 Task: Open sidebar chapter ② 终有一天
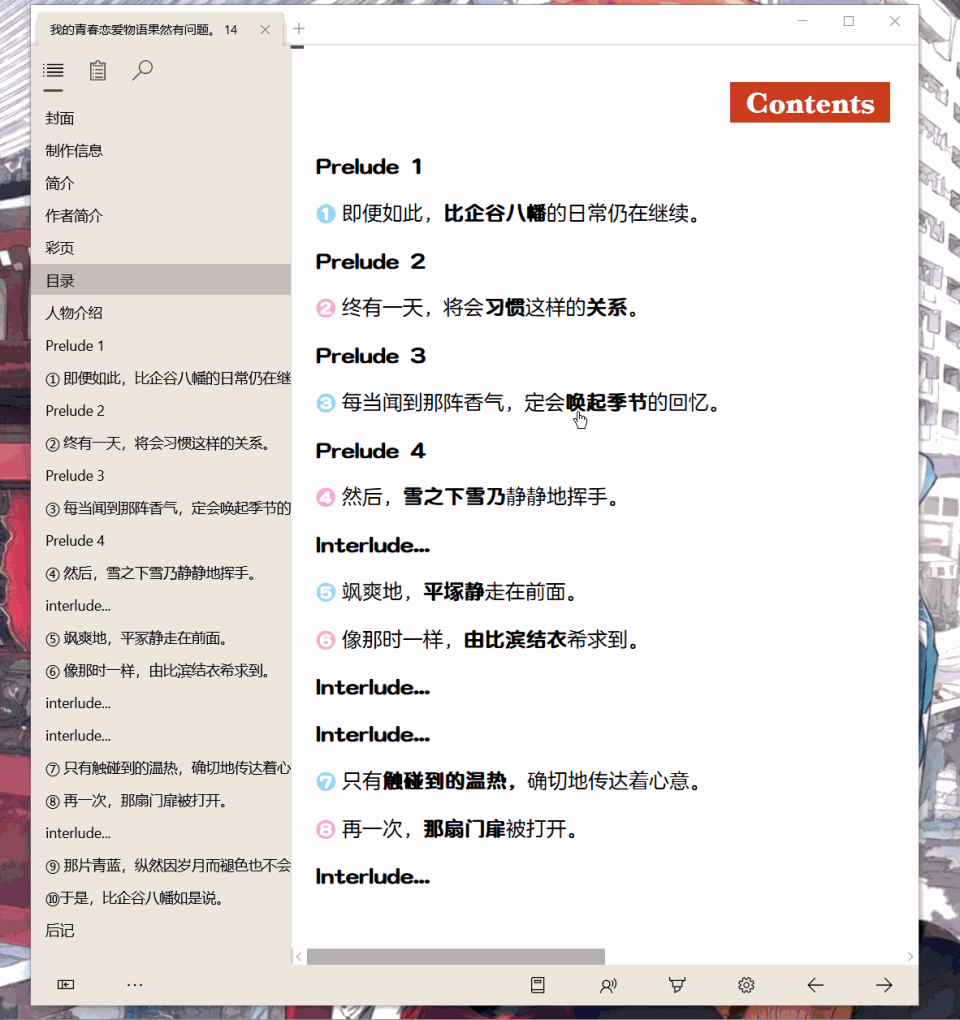pyautogui.click(x=161, y=443)
